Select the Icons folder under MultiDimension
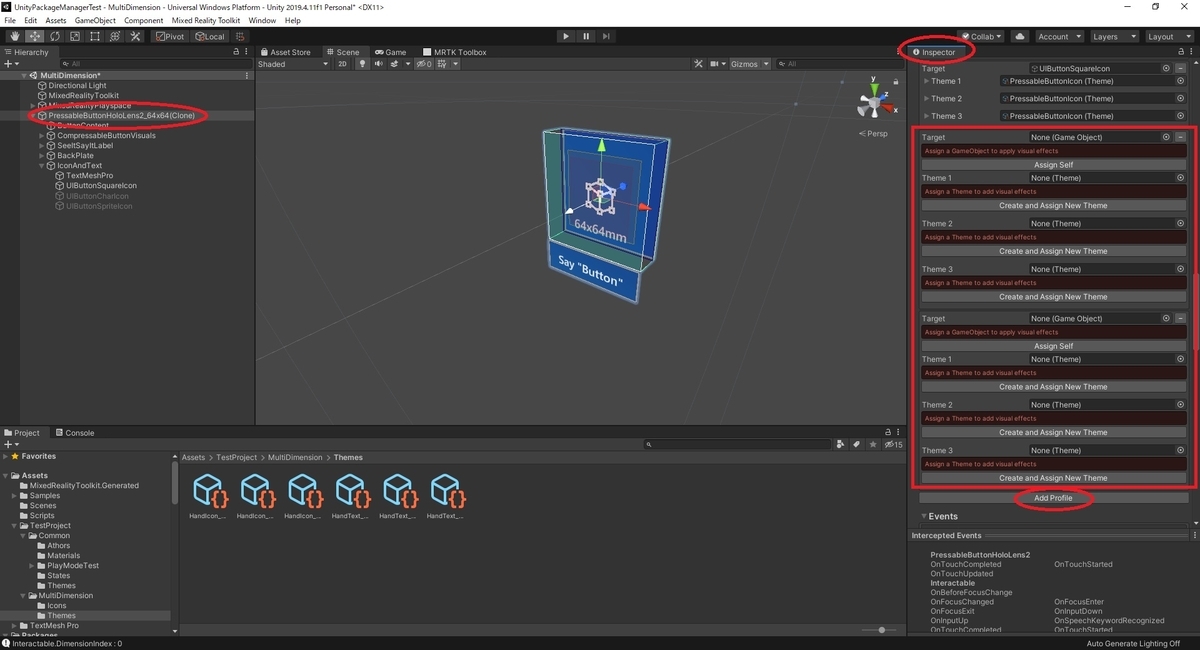1200x650 pixels. pyautogui.click(x=57, y=606)
